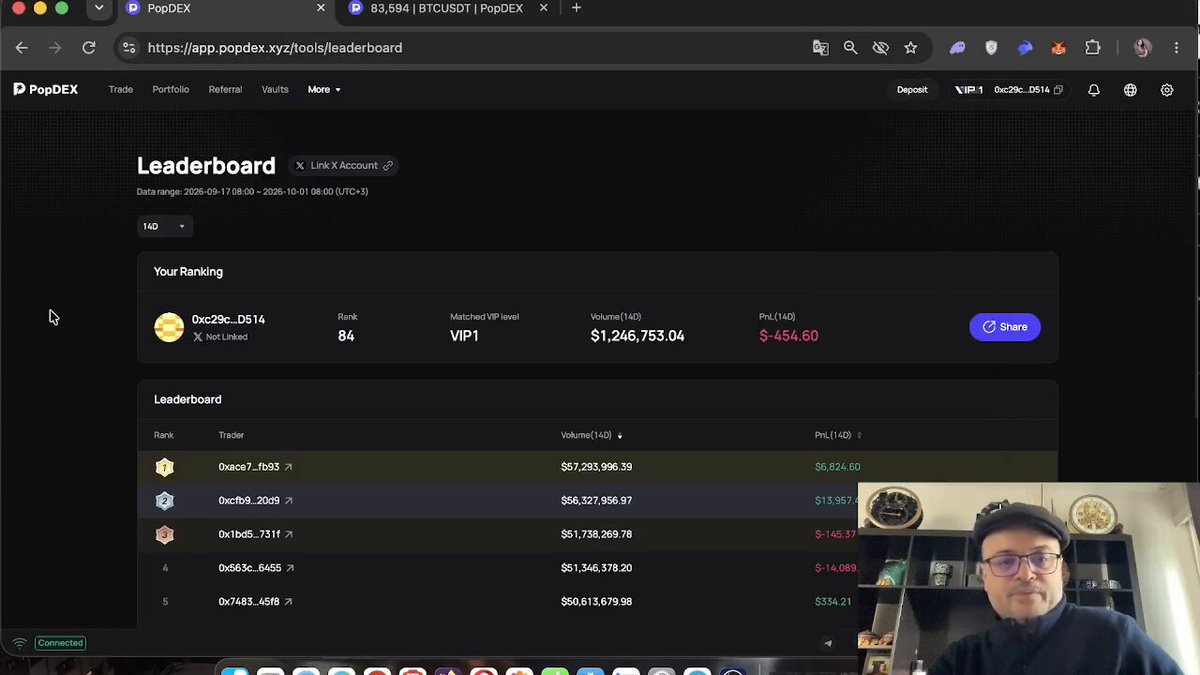Click the MetaMask fox extension icon
Viewport: 1200px width, 675px height.
1058,48
